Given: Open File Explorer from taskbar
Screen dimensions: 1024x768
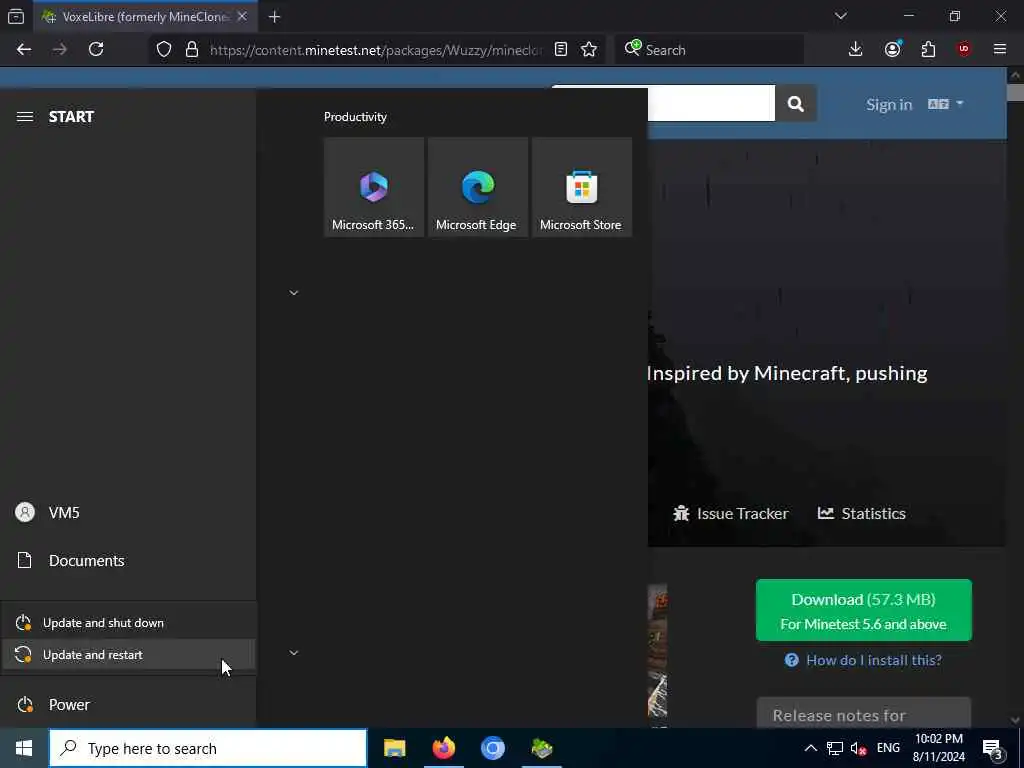Looking at the screenshot, I should click(x=394, y=748).
